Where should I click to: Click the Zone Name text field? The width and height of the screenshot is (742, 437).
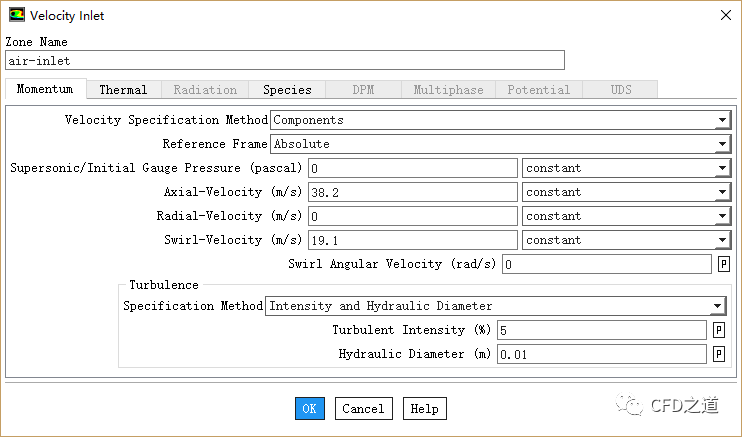pos(284,60)
